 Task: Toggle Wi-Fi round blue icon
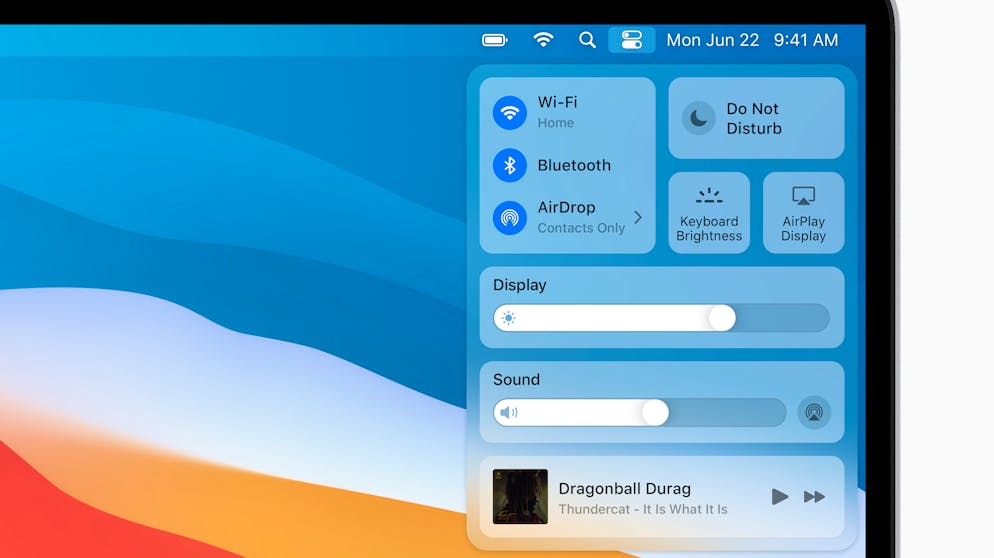coord(510,113)
